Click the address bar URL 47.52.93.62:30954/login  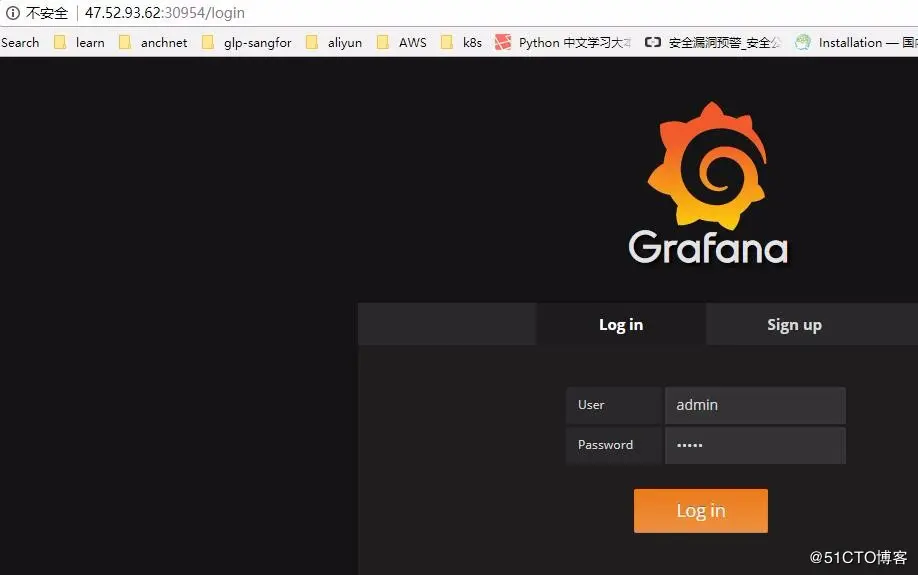click(165, 13)
